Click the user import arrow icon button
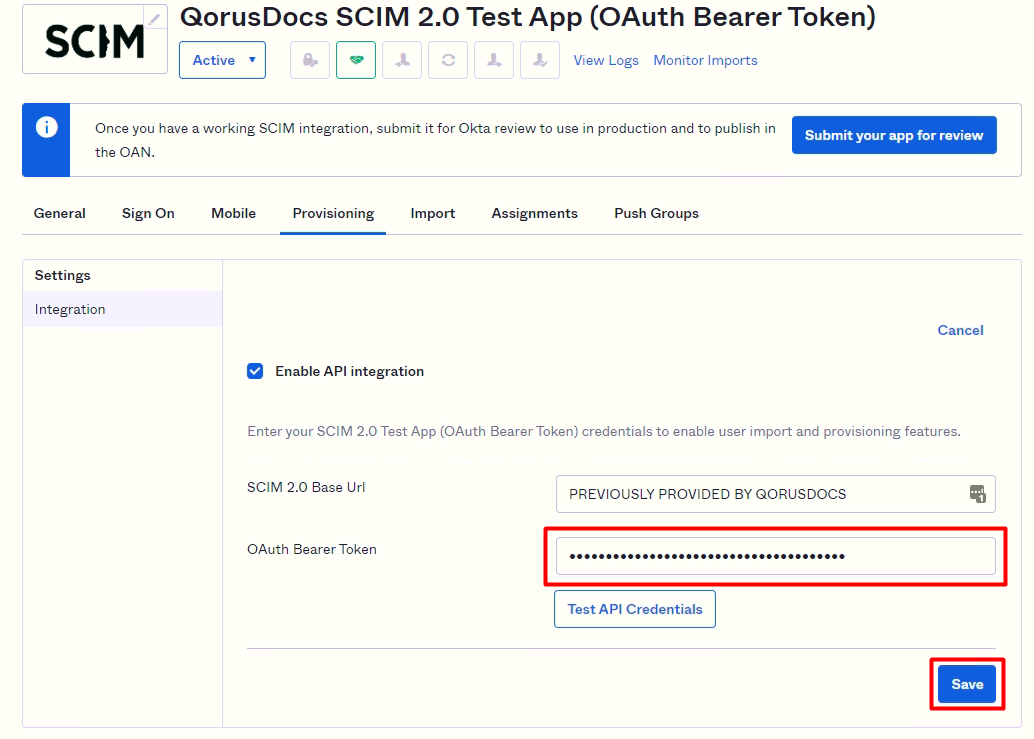Viewport: 1034px width, 739px height. point(402,60)
